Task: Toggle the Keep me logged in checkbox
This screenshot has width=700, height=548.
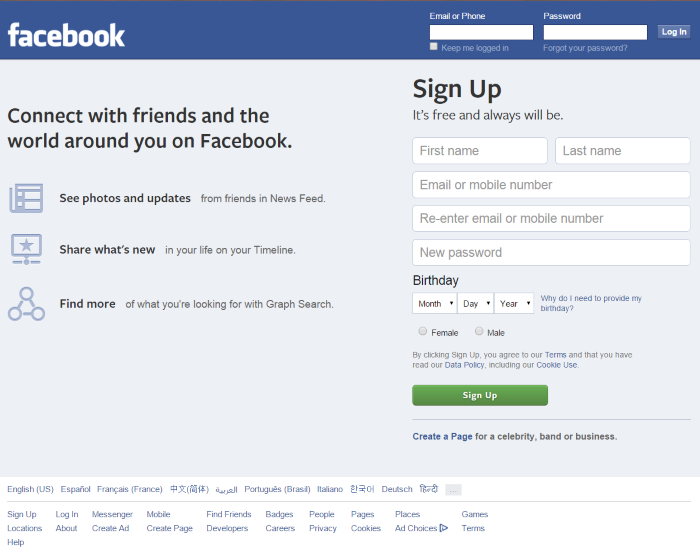Action: point(433,46)
